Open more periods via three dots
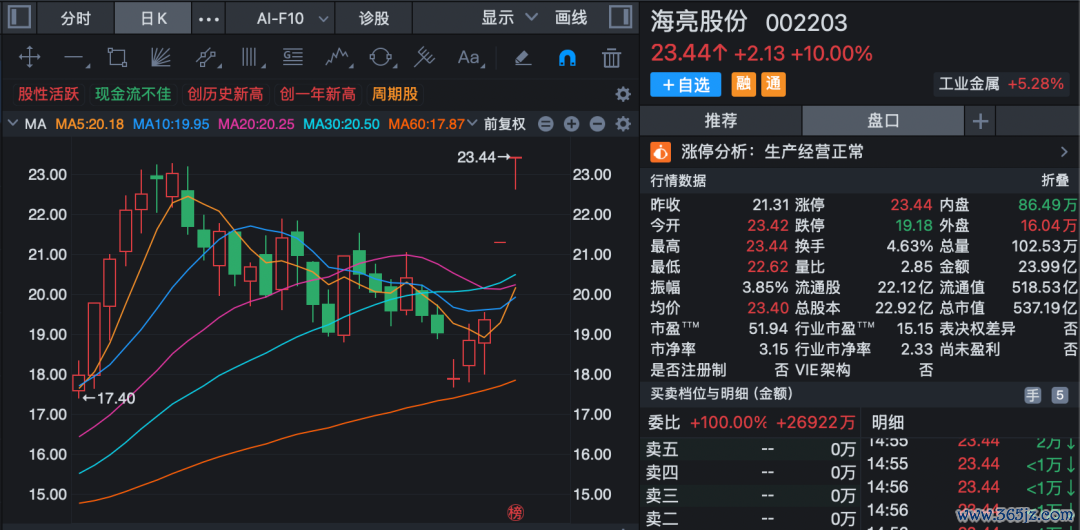Viewport: 1080px width, 530px height. (x=209, y=19)
